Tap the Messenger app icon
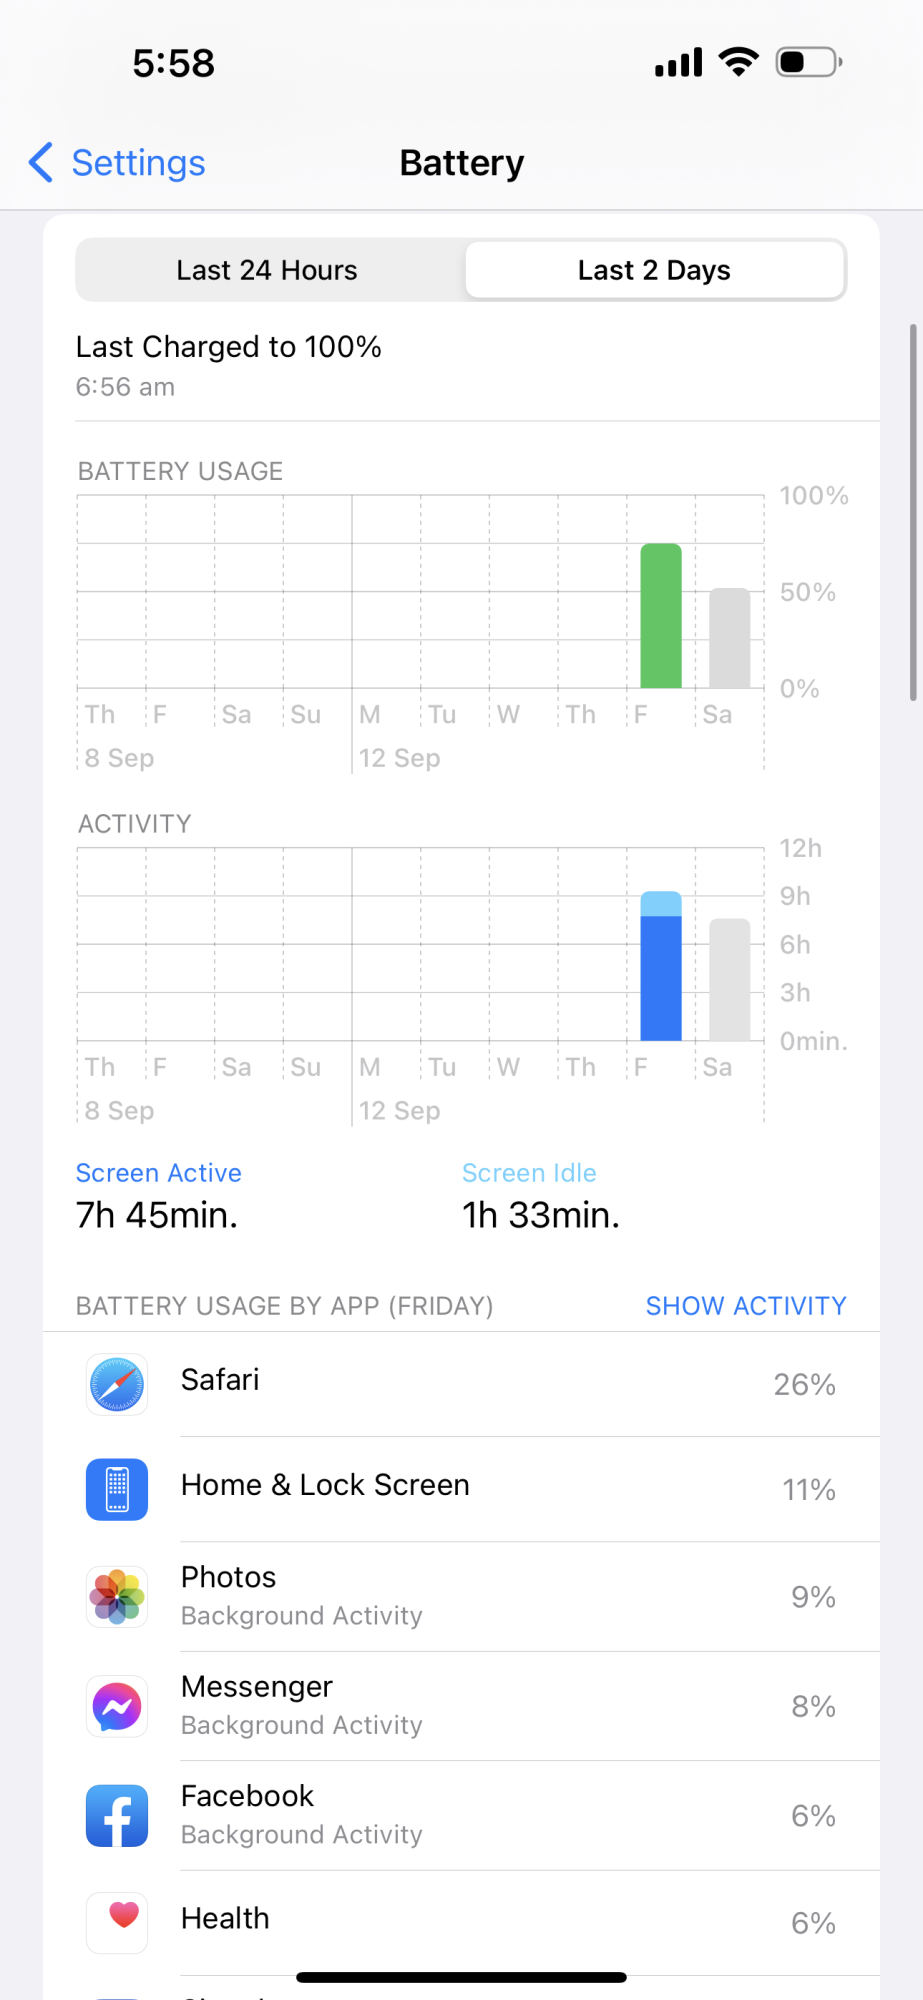Viewport: 923px width, 2000px height. pos(117,1706)
